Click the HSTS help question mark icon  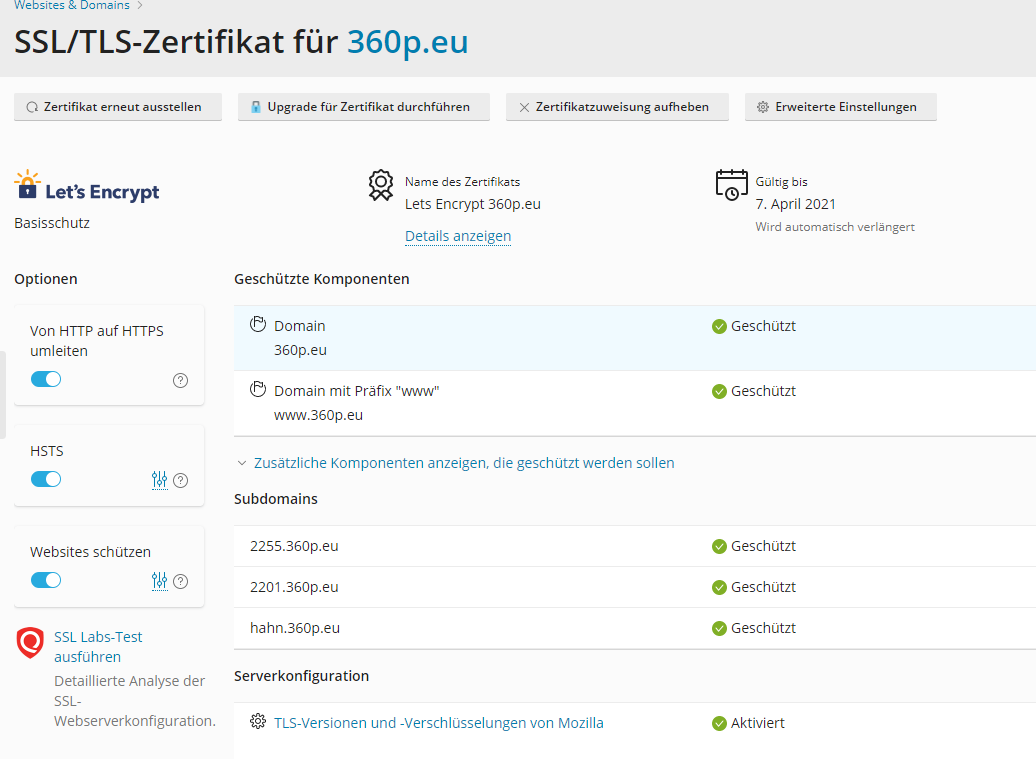point(181,480)
